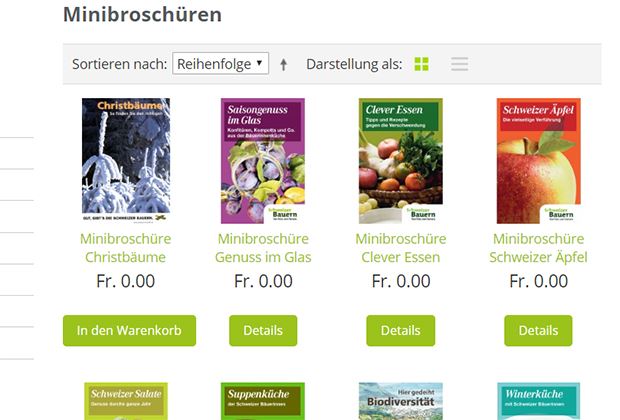Open the Schweizer Salate brochure thumbnail
The image size is (620, 420).
pyautogui.click(x=126, y=401)
